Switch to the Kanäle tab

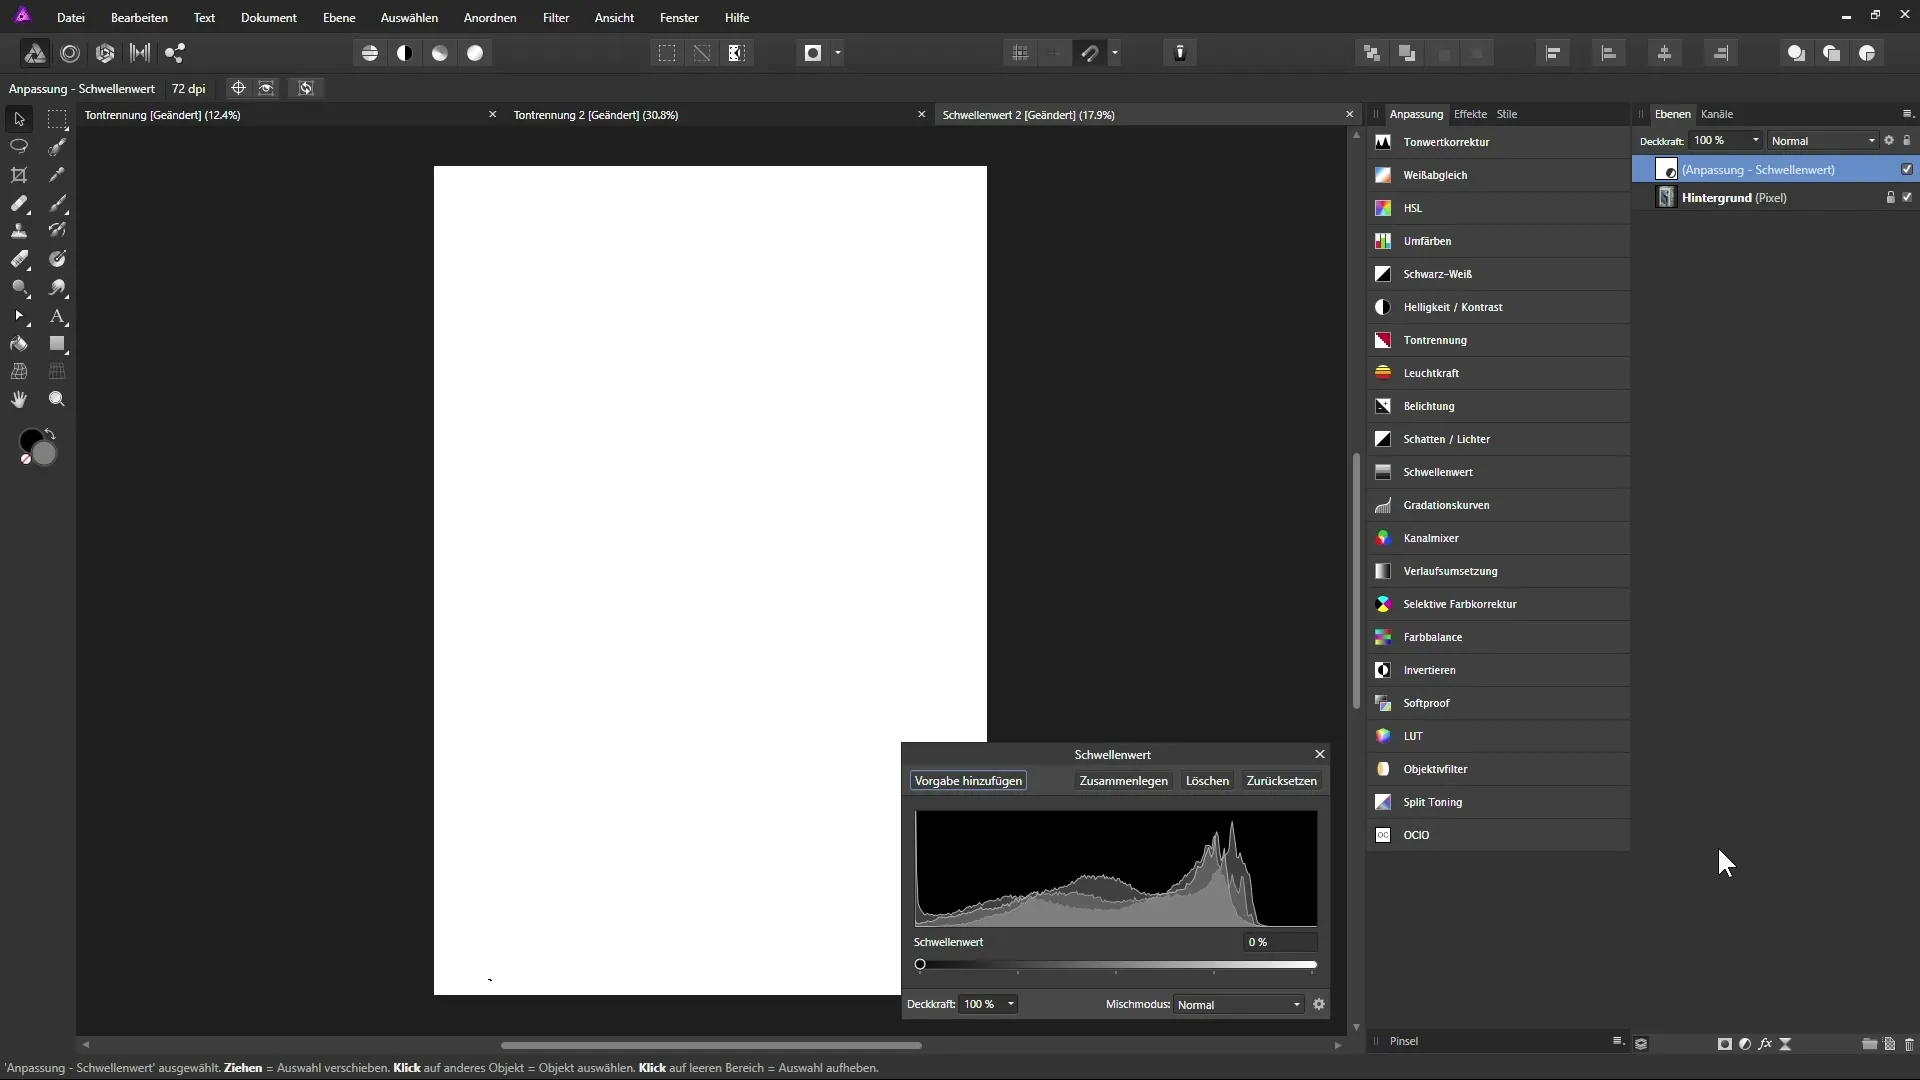1717,114
